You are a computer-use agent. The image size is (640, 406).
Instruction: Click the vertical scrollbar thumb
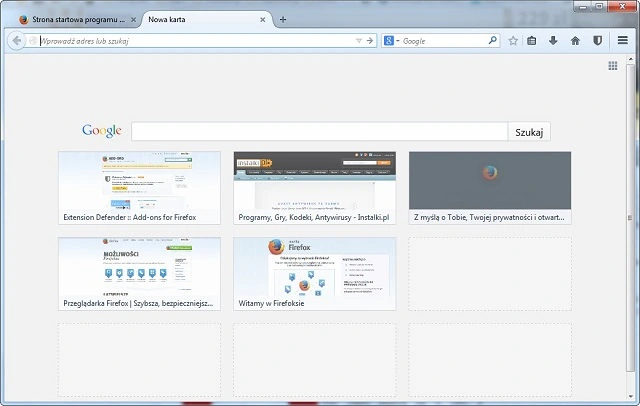[630, 218]
